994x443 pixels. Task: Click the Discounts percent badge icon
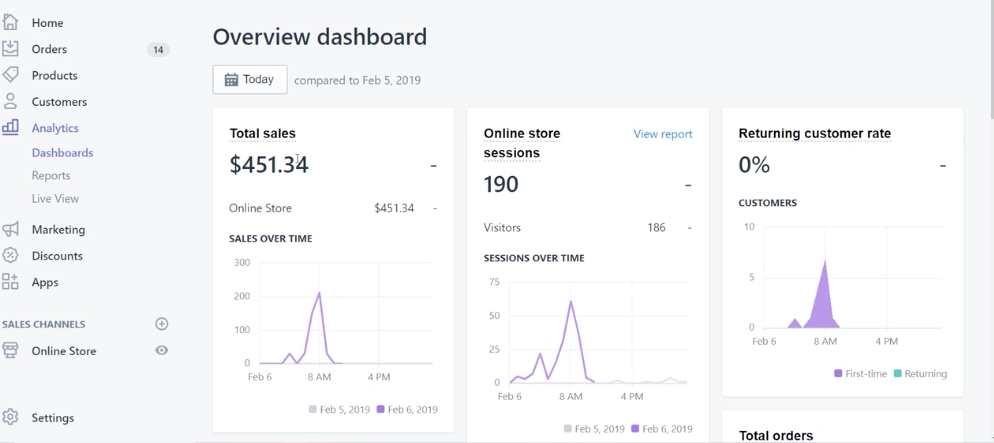pyautogui.click(x=10, y=255)
